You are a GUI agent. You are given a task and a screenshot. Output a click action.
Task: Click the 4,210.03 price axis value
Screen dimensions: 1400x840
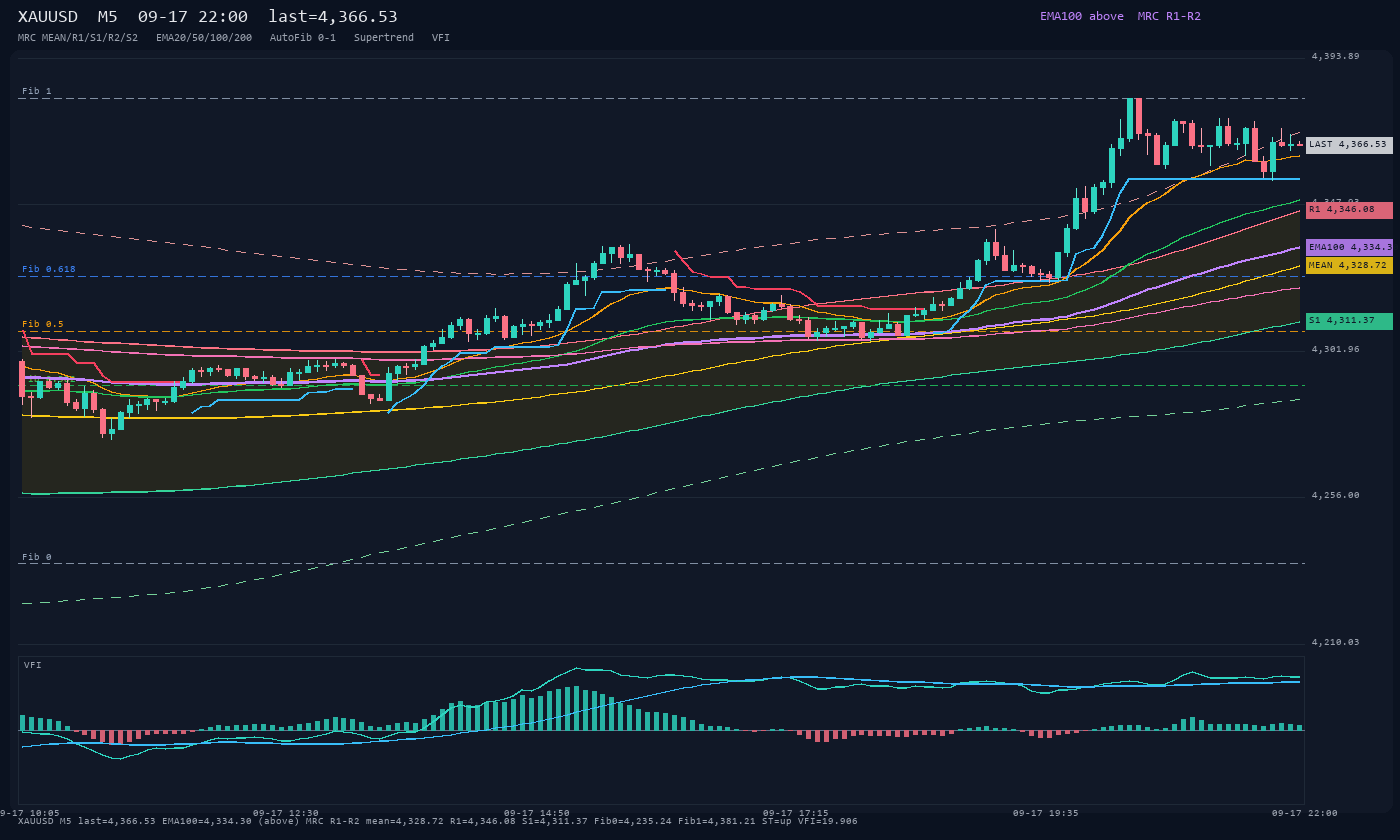tap(1336, 642)
